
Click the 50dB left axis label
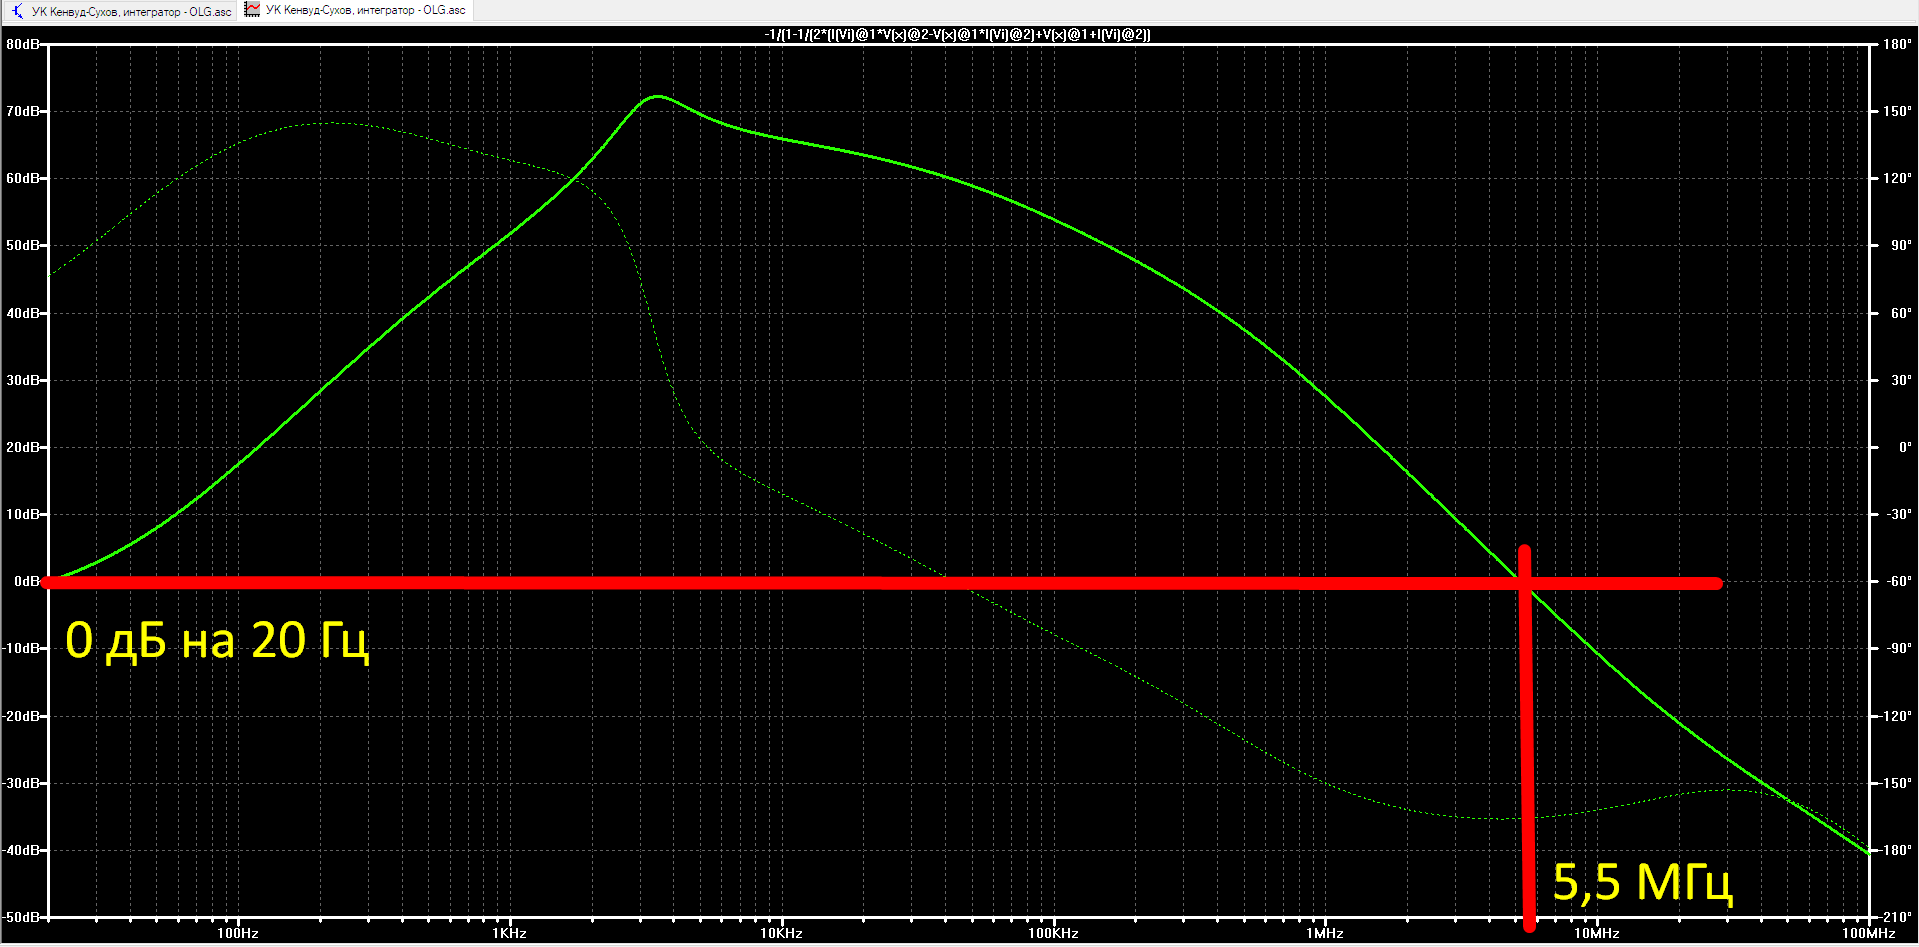tap(23, 245)
